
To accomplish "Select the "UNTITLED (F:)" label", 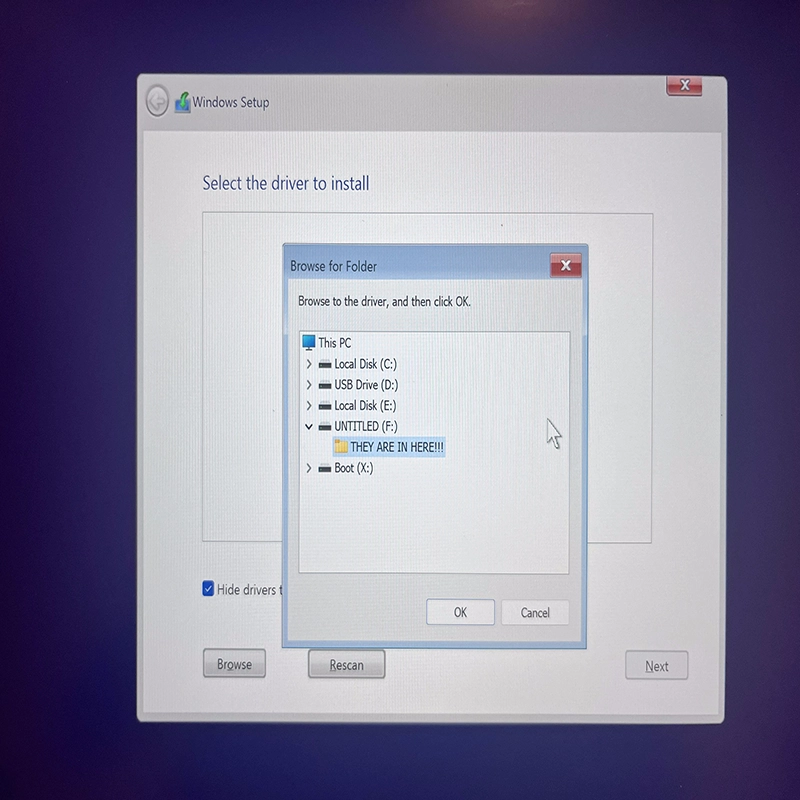I will tap(366, 427).
